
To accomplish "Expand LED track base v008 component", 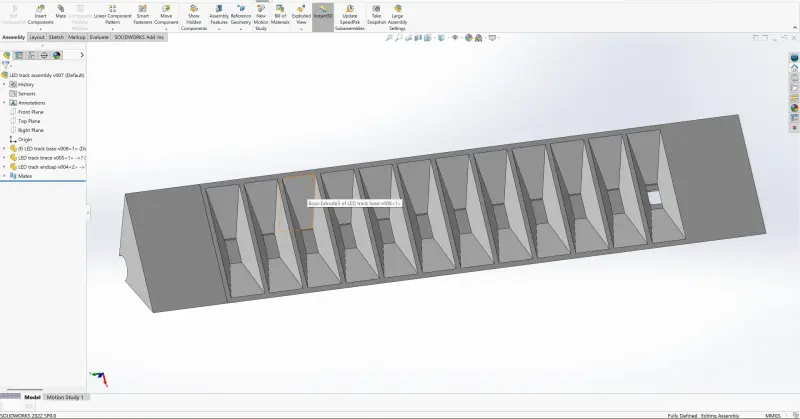I will (x=4, y=149).
